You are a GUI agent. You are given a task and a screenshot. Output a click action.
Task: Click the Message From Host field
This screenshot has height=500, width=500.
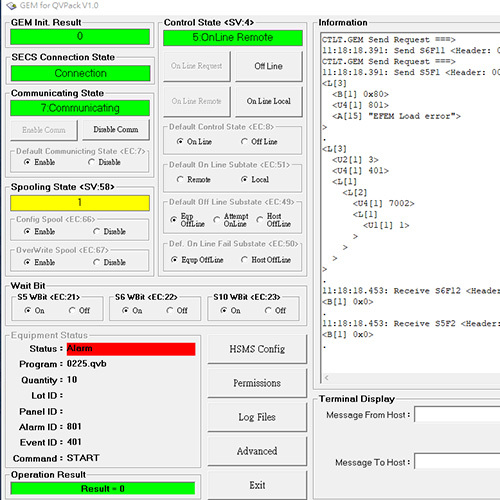(457, 414)
